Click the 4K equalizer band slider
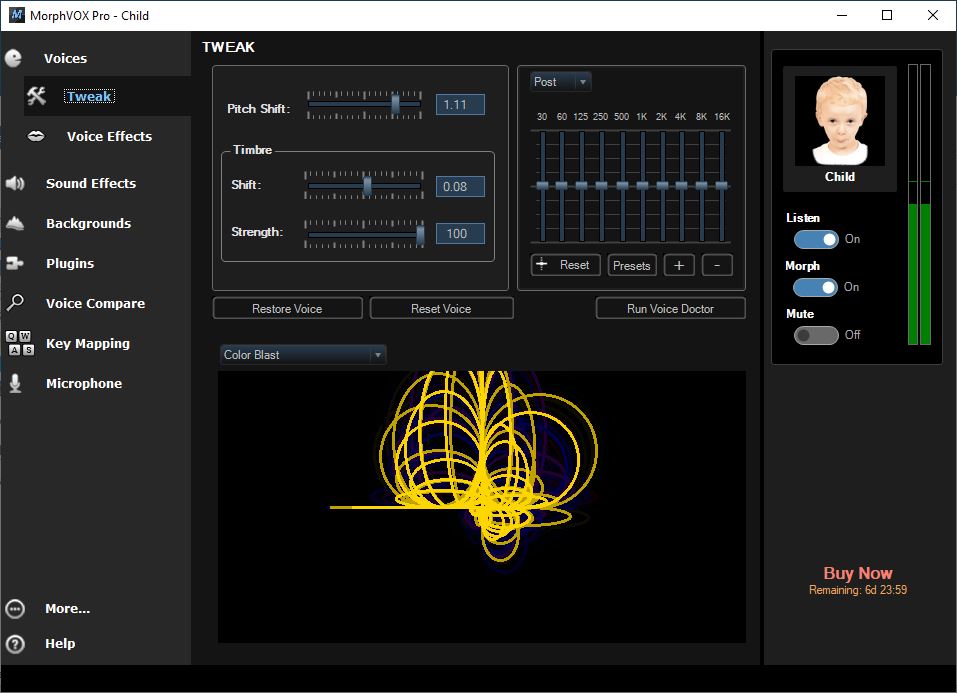The image size is (957, 693). [682, 186]
